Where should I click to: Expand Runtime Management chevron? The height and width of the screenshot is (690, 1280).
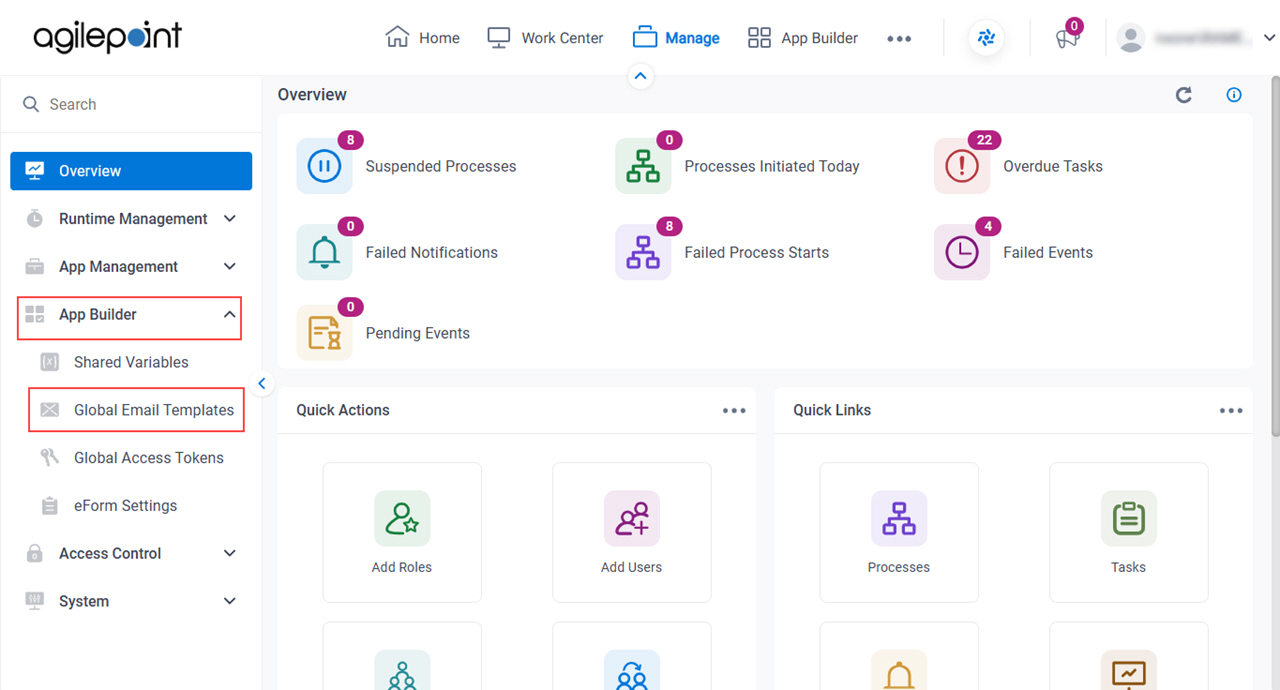(230, 219)
